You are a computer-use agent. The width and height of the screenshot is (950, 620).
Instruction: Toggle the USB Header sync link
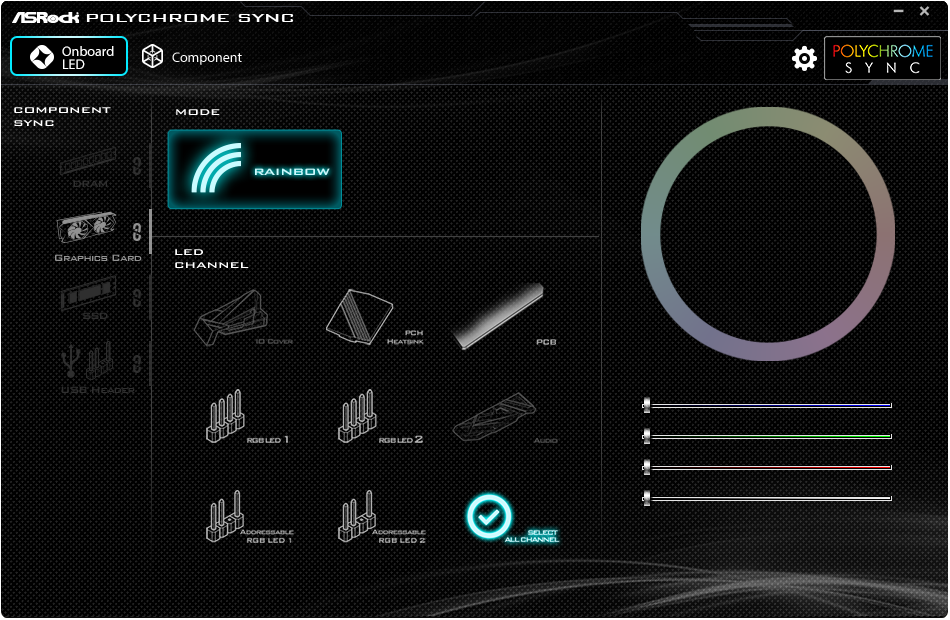(137, 363)
